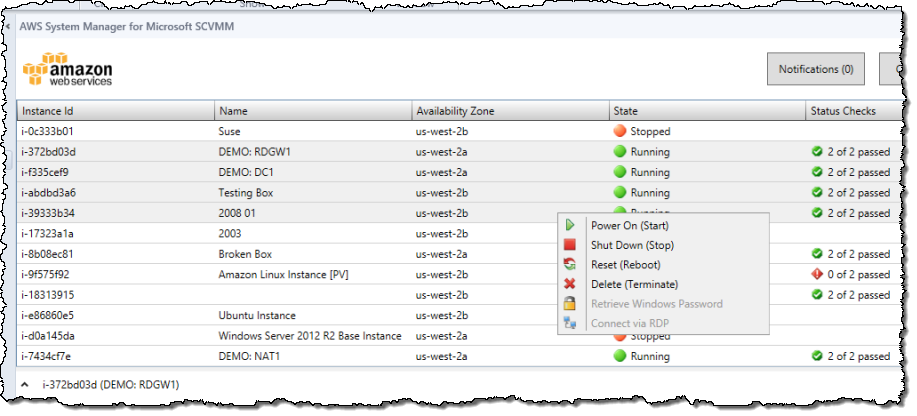Click us-west-2b zone for Ubuntu Instance

pos(442,315)
